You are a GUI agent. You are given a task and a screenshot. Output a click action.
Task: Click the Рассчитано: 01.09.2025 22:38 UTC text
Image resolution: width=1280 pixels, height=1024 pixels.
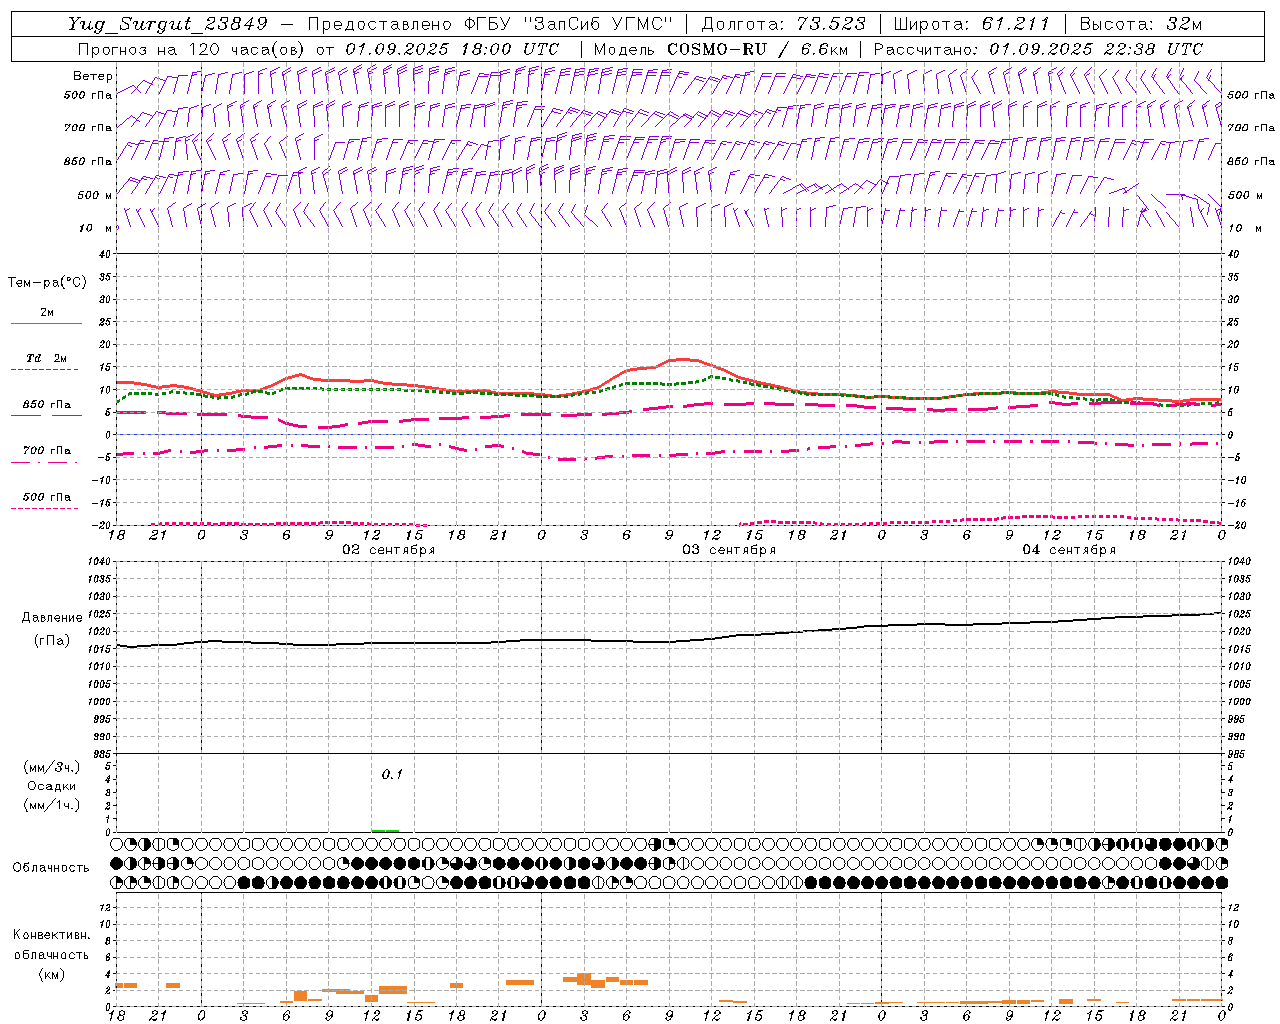[x=1038, y=49]
